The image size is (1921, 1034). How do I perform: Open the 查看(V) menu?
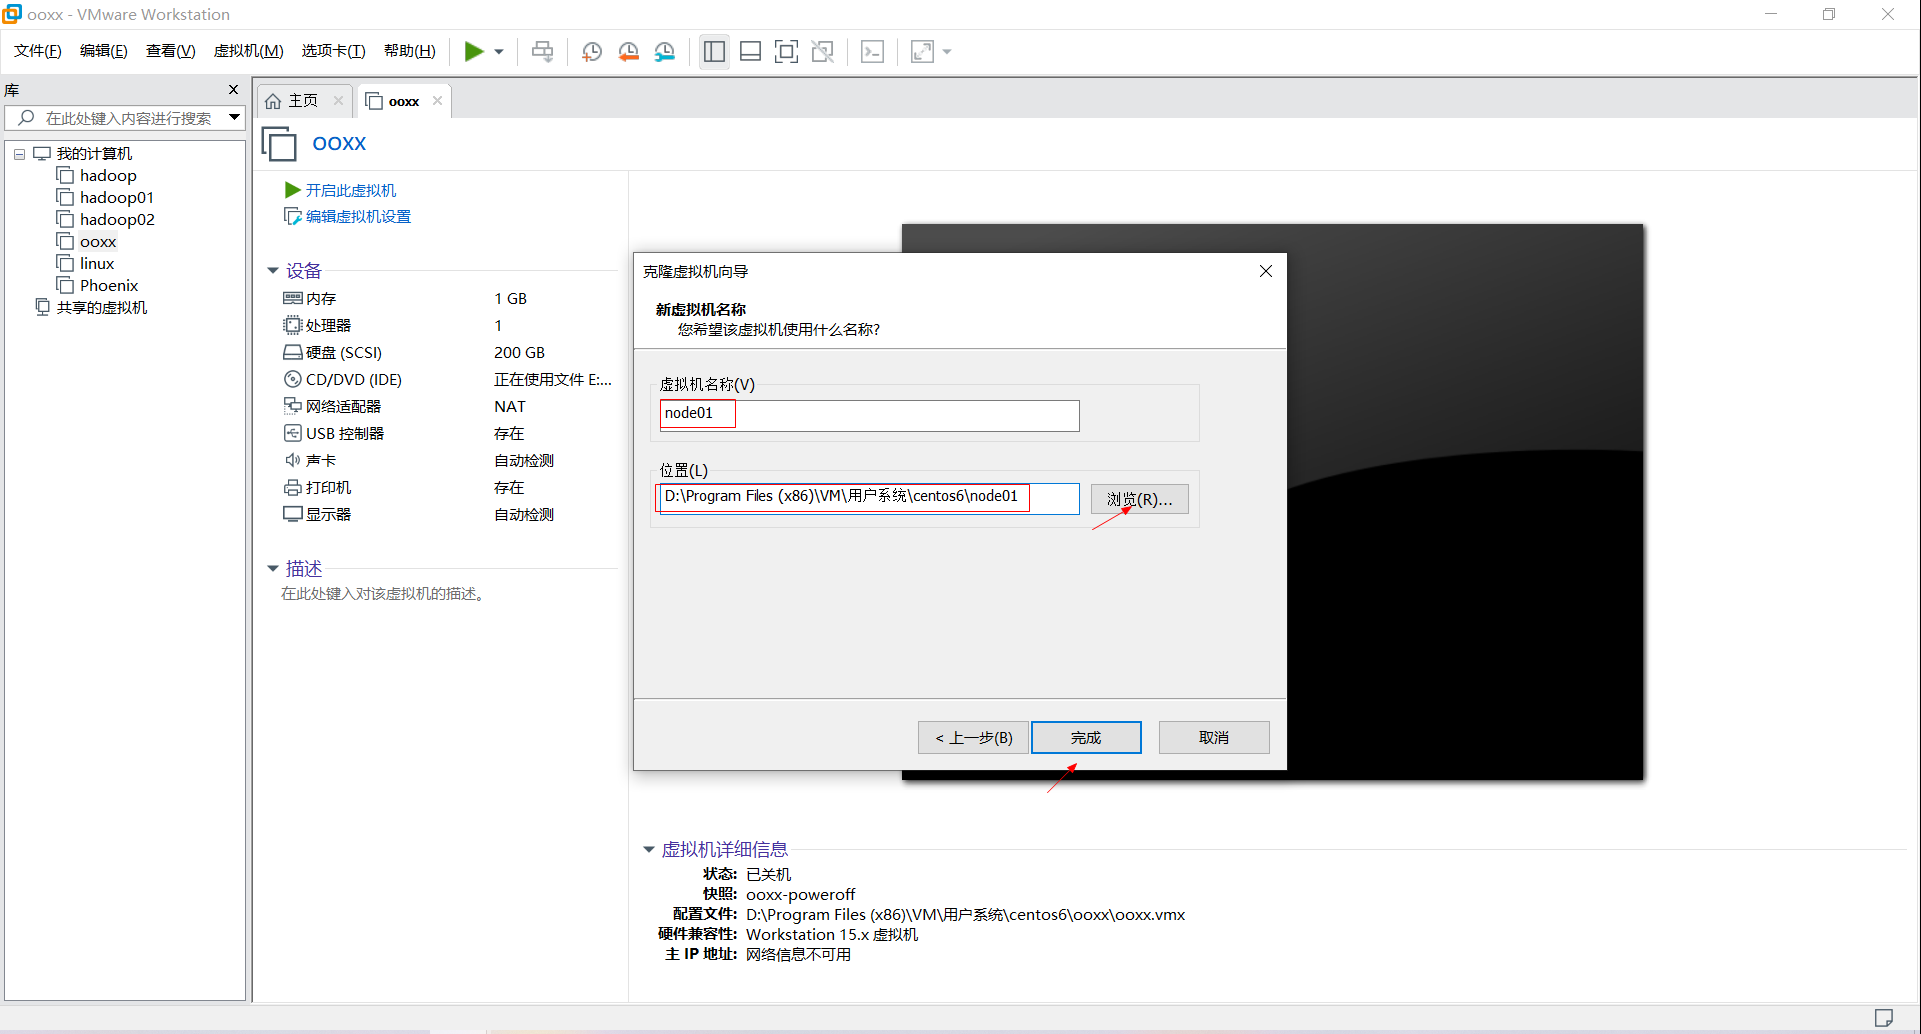pyautogui.click(x=171, y=51)
